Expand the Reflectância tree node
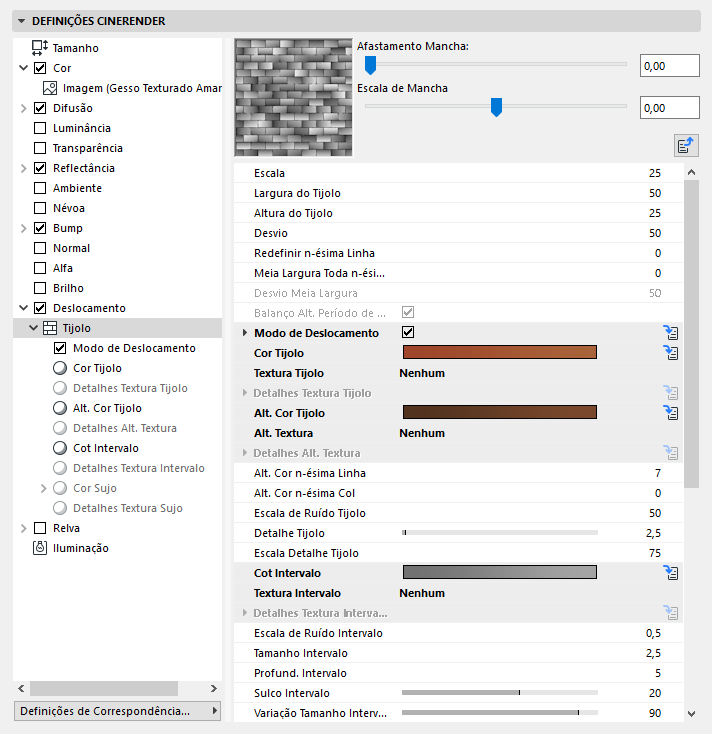This screenshot has height=734, width=712. pos(23,168)
